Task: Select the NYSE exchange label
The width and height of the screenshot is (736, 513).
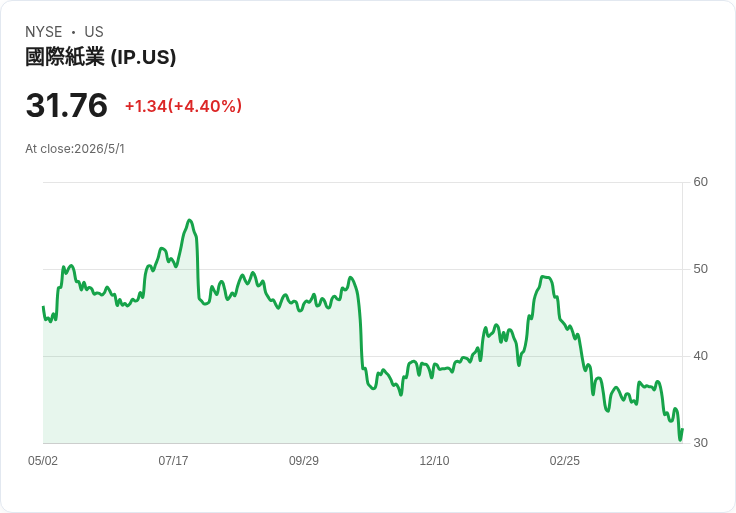Action: [43, 31]
